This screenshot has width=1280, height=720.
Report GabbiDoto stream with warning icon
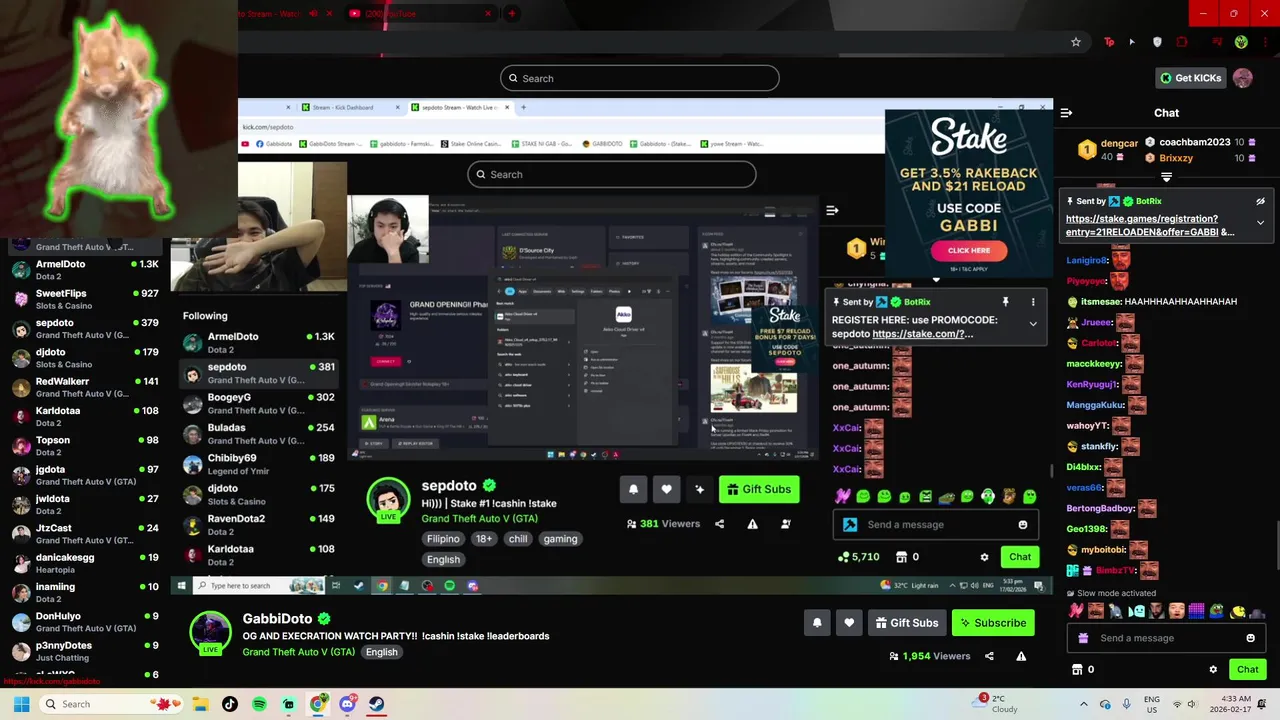click(x=1021, y=656)
